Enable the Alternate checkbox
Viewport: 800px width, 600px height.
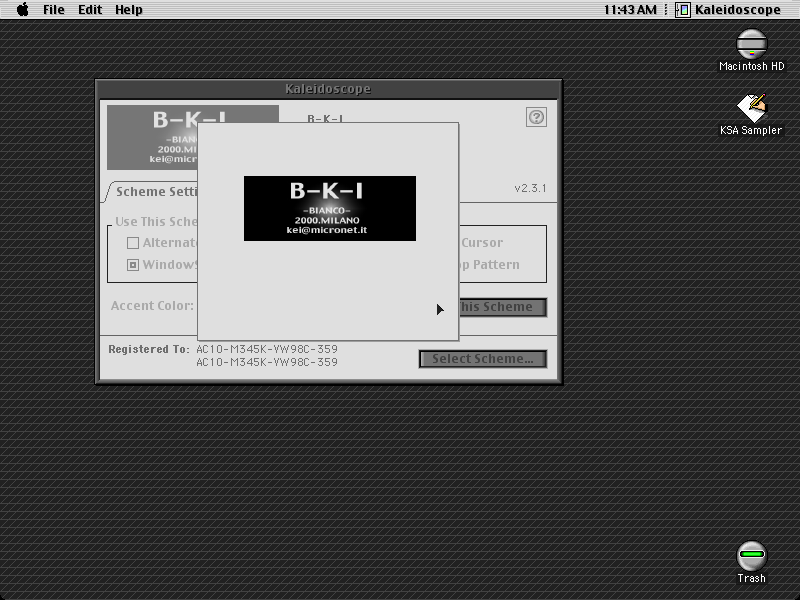click(133, 243)
